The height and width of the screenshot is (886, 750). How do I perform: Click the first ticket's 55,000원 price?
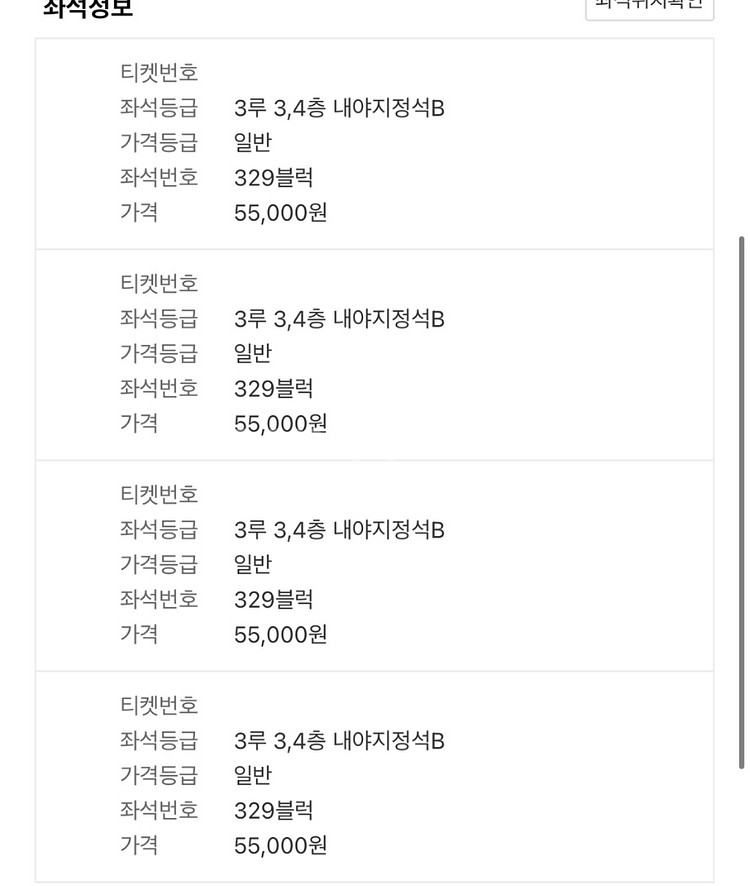280,213
